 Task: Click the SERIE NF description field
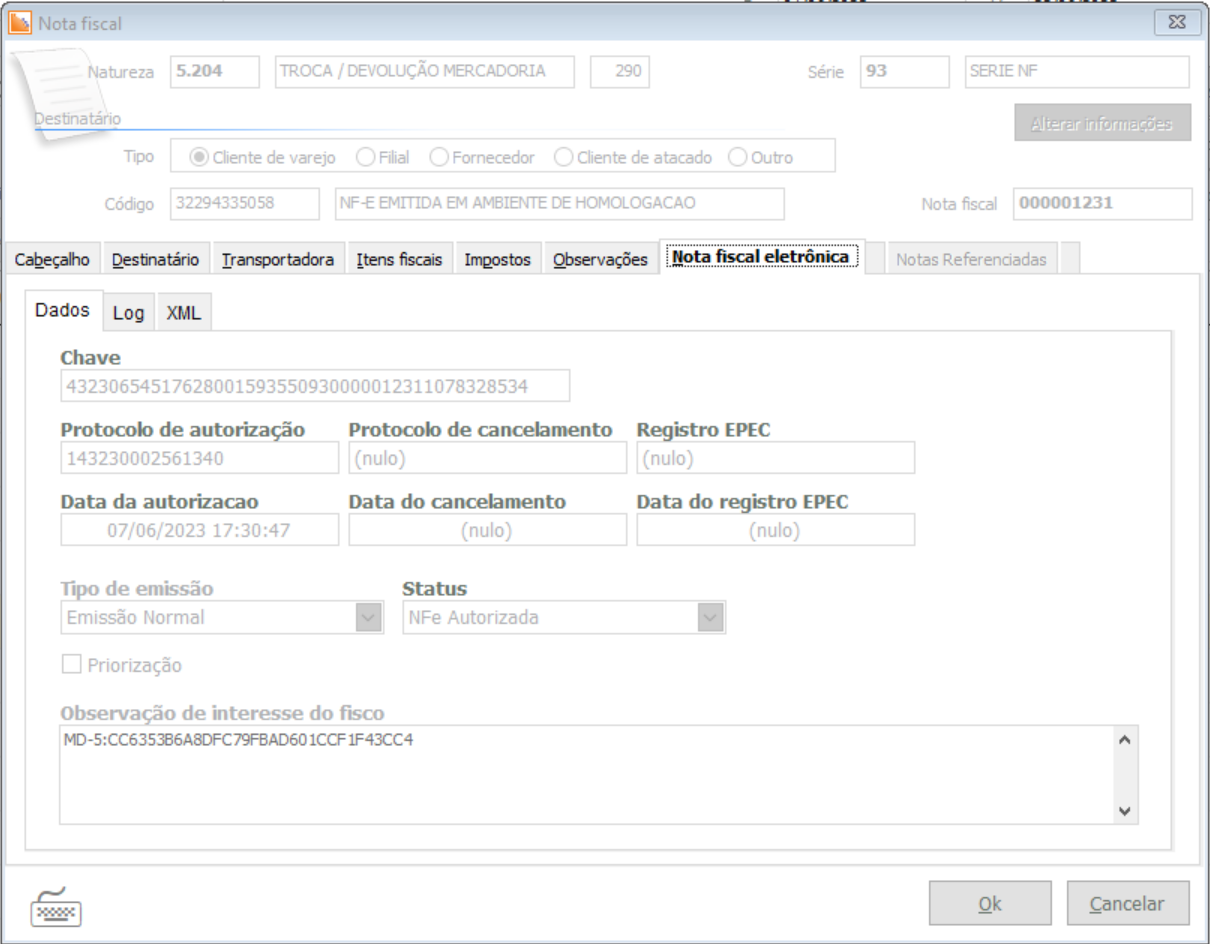pos(1078,72)
